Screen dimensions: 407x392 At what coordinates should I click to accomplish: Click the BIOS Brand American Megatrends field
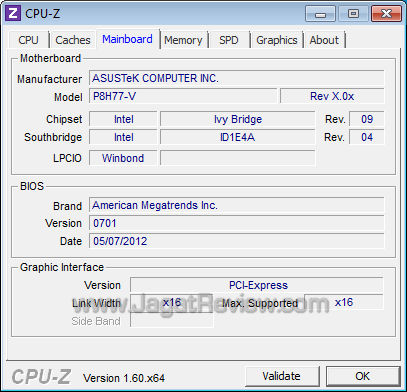[x=237, y=205]
